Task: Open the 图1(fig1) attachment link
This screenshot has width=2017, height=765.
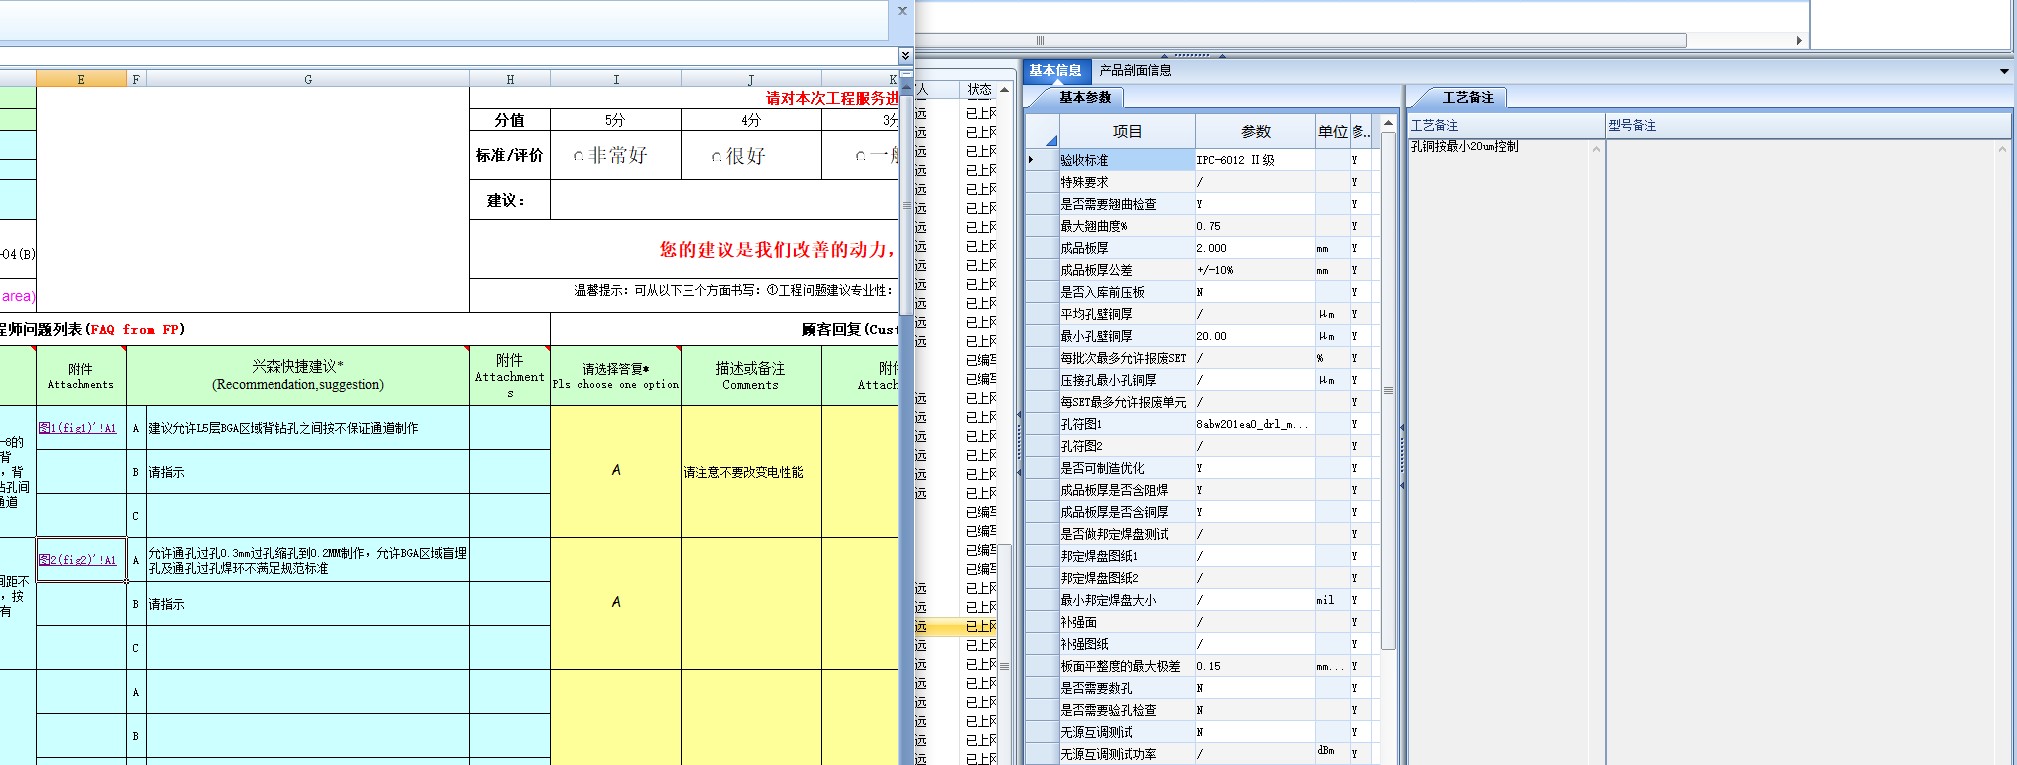Action: tap(77, 428)
